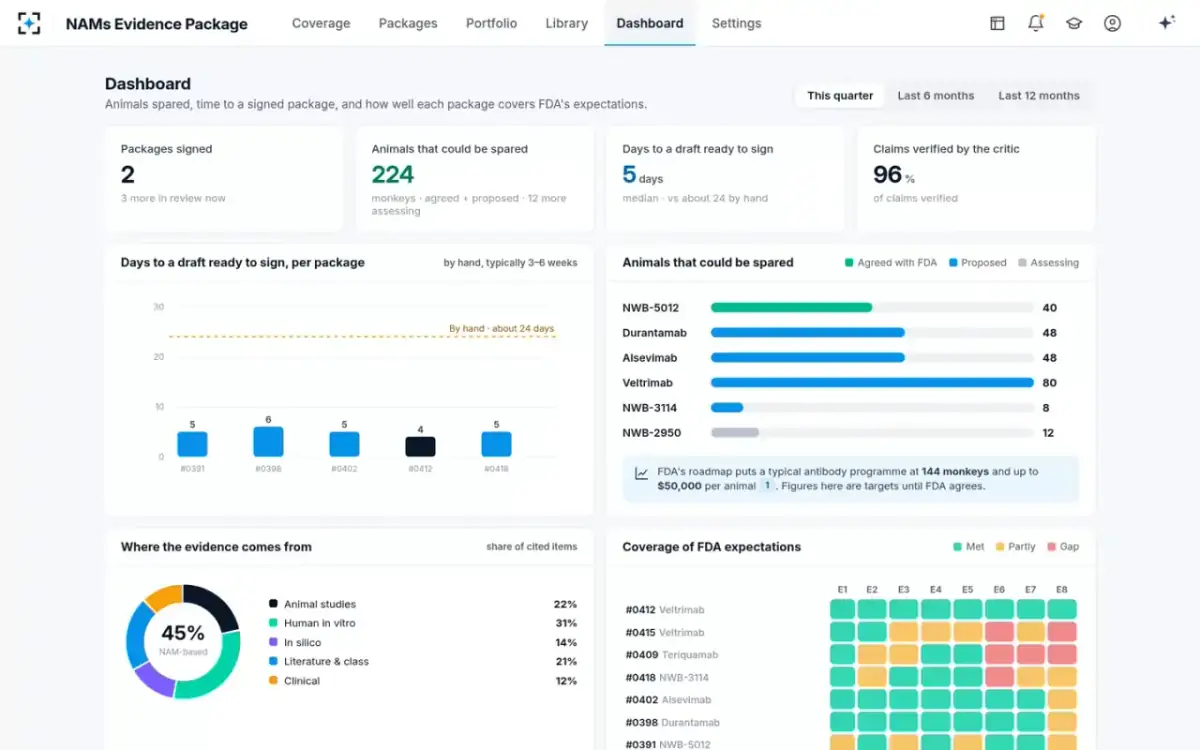1200x750 pixels.
Task: Click the Durantamab progress bar
Action: coord(808,333)
